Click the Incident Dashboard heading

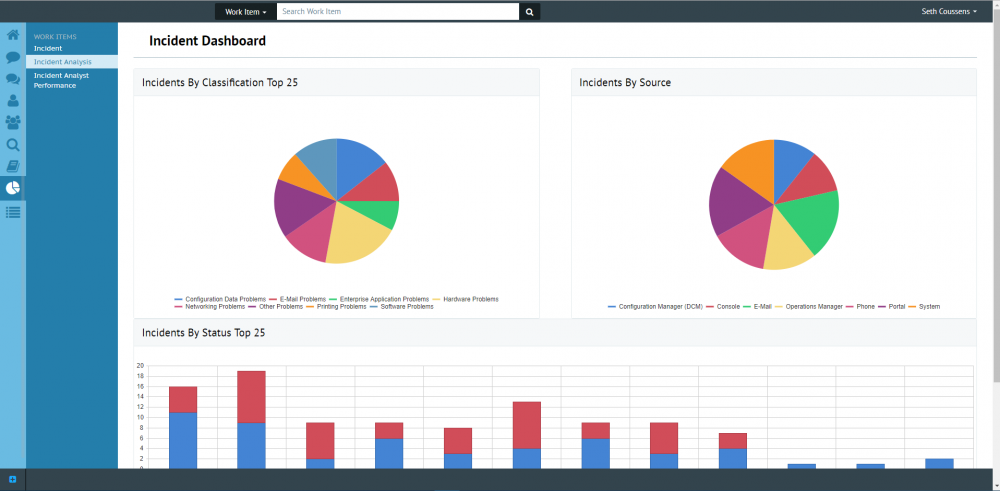(207, 41)
